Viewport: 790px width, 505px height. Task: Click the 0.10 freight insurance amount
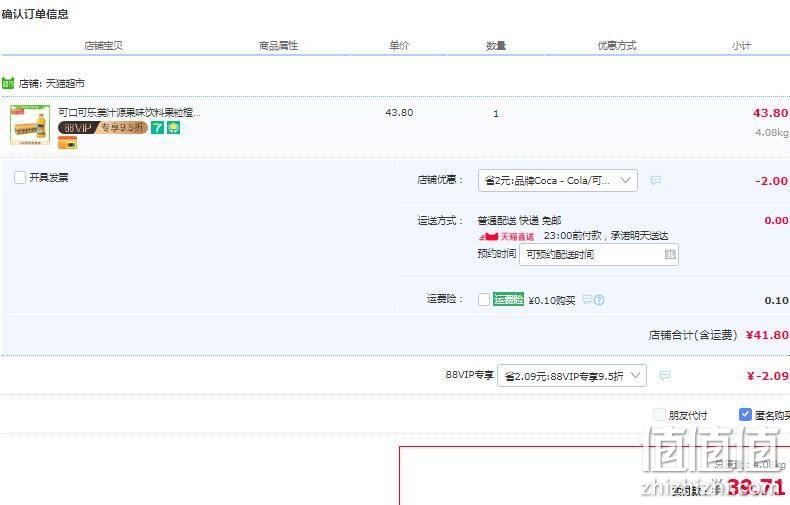(x=776, y=300)
